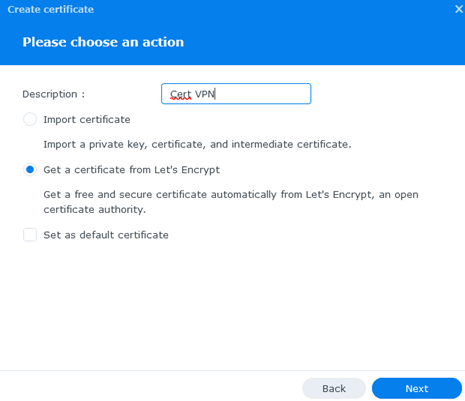Image resolution: width=465 pixels, height=401 pixels.
Task: Click the "Please choose an action" heading
Action: tap(103, 42)
